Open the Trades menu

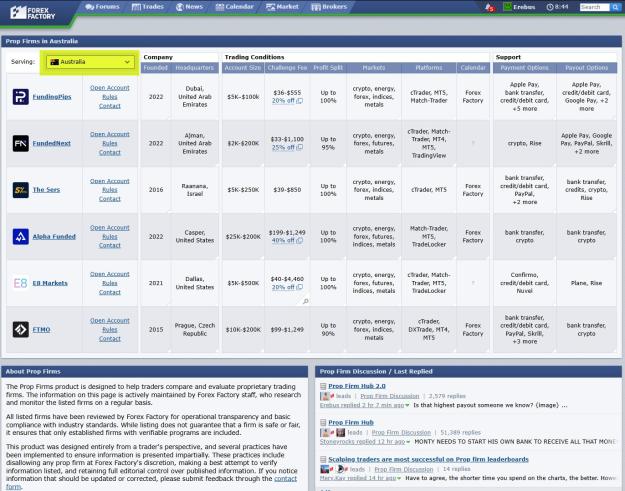point(147,7)
